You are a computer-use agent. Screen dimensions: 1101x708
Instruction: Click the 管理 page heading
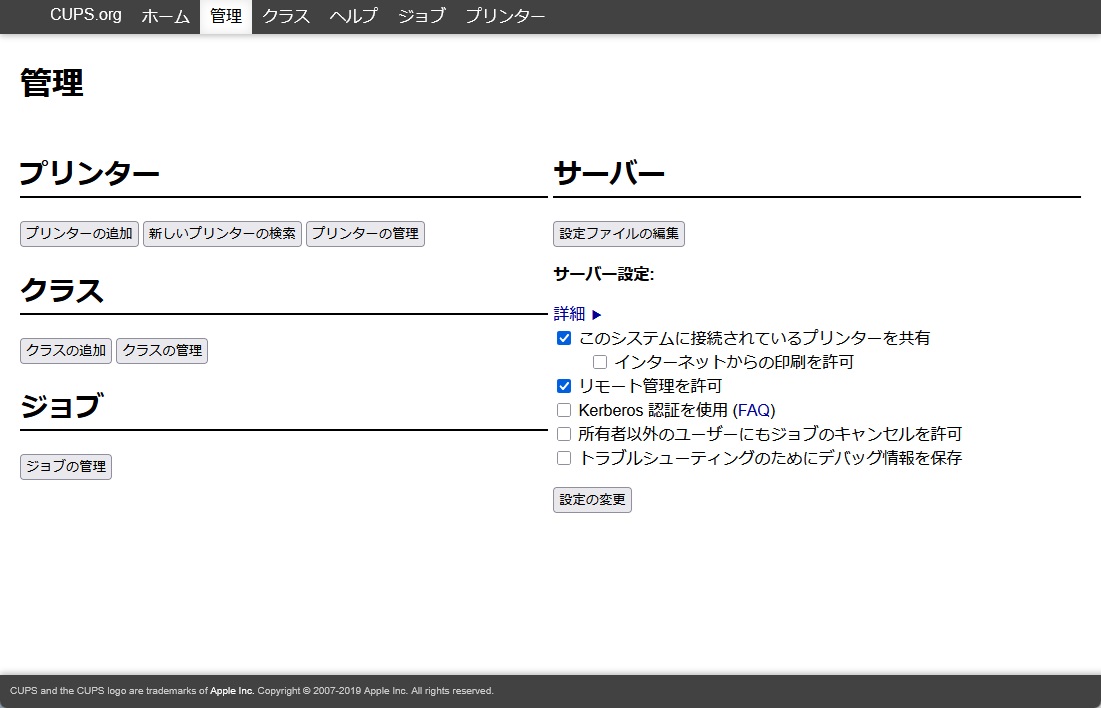(x=52, y=83)
